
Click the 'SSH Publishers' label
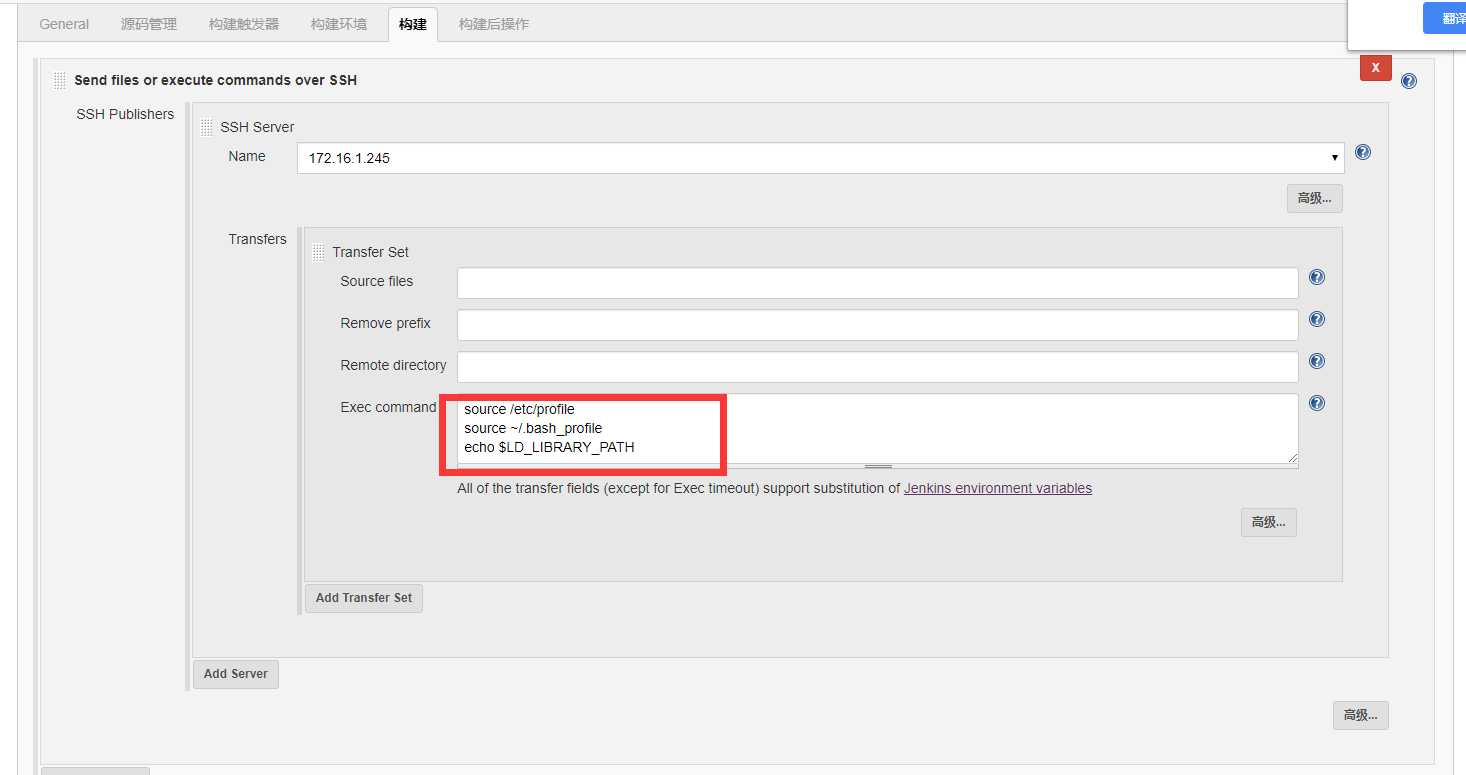pos(125,114)
